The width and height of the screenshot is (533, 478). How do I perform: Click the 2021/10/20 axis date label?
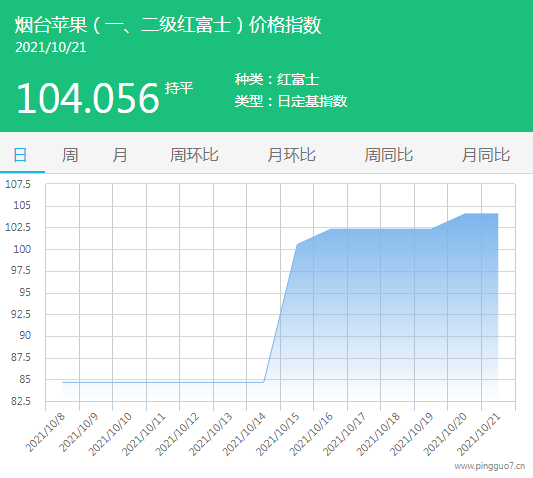445,434
